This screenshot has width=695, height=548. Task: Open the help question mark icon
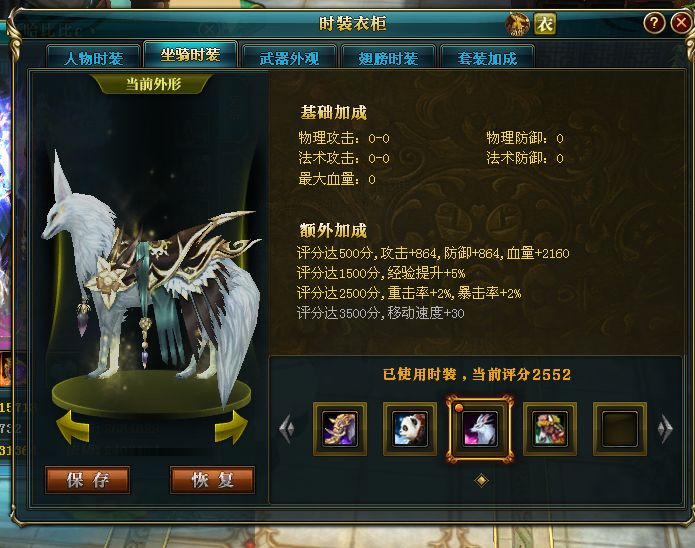[654, 22]
